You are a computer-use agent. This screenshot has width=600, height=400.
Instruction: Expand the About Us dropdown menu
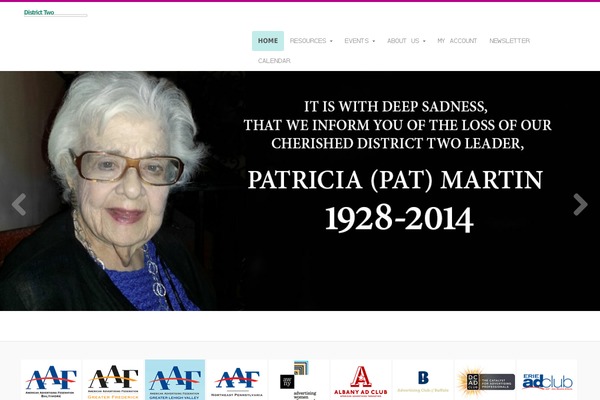(x=406, y=41)
